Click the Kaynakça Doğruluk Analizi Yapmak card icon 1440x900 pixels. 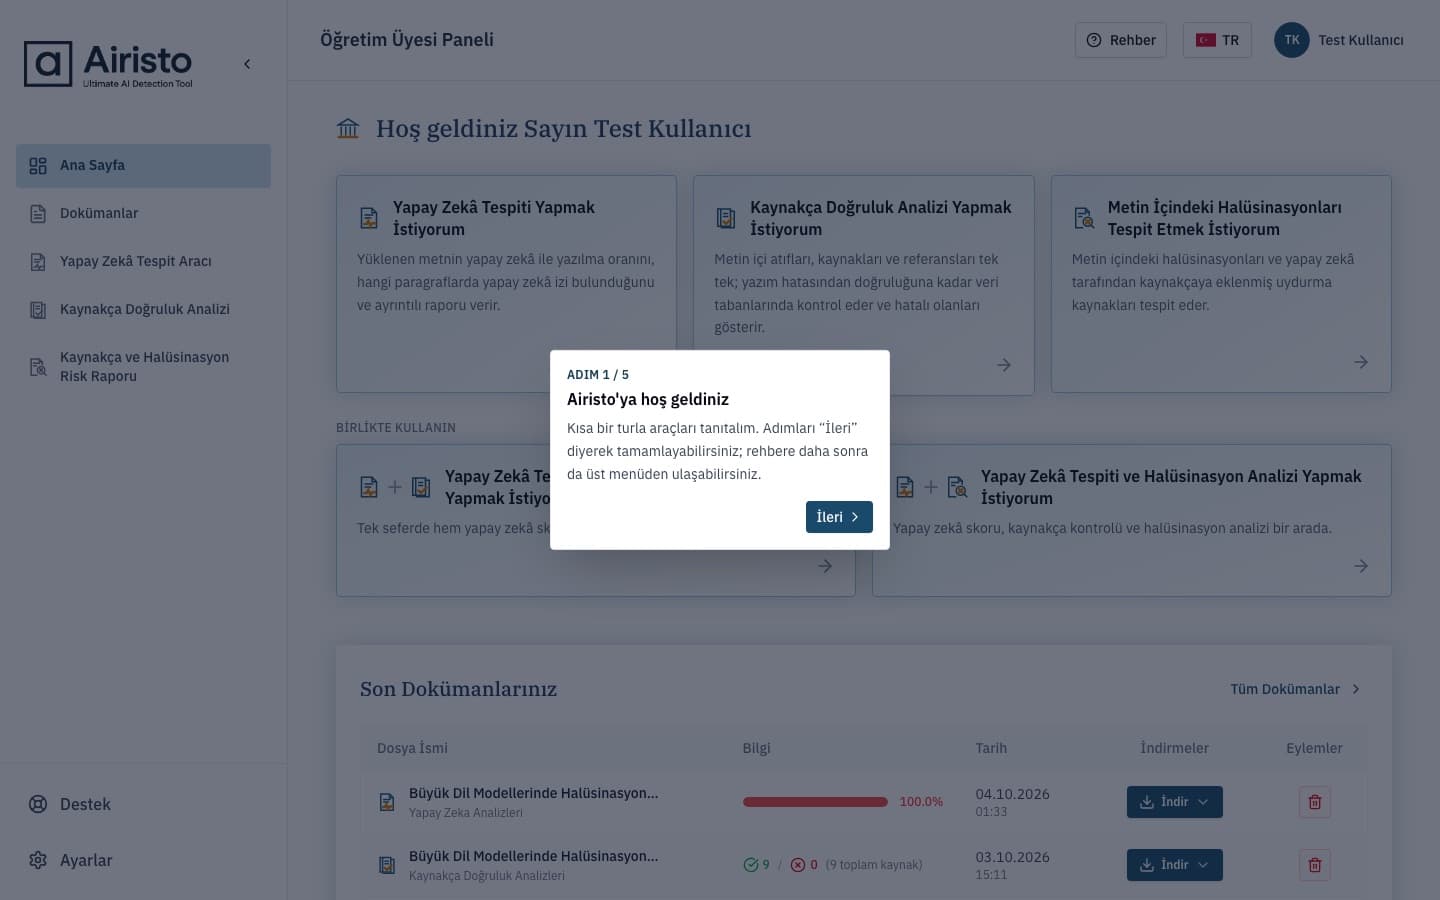coord(726,218)
